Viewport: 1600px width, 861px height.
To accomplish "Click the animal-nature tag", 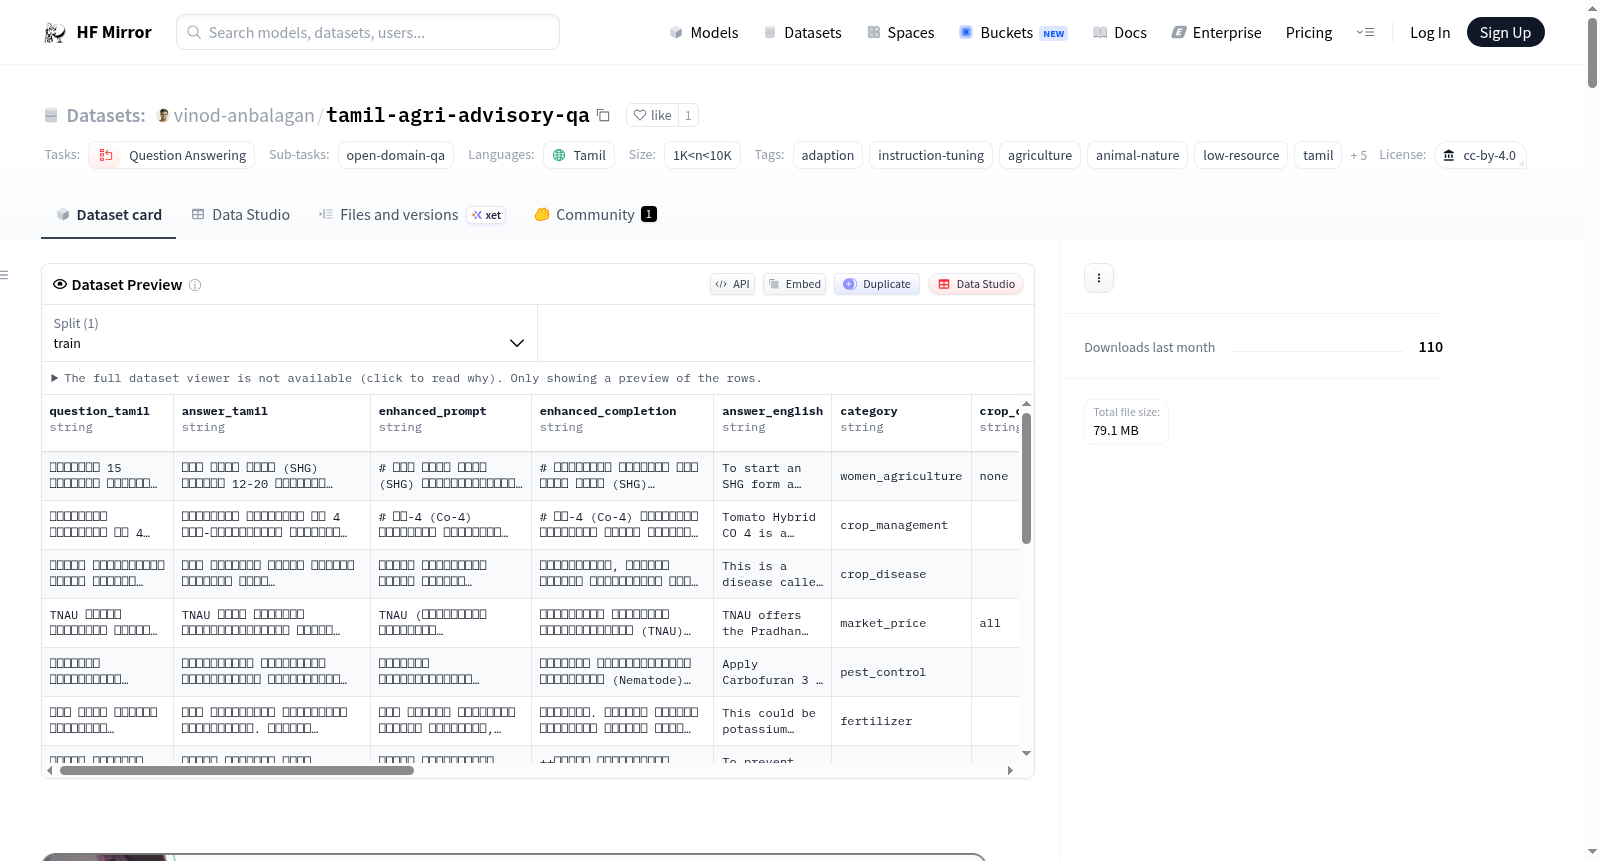I will [1138, 155].
